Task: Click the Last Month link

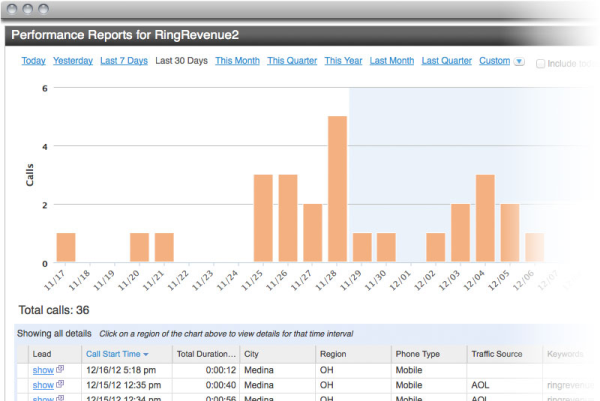Action: point(391,61)
